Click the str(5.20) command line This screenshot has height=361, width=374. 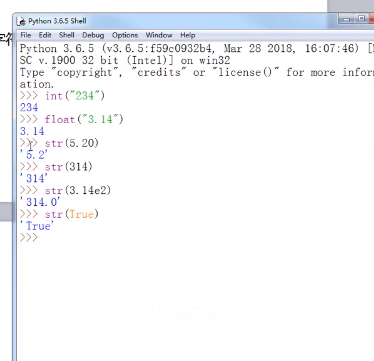59,143
